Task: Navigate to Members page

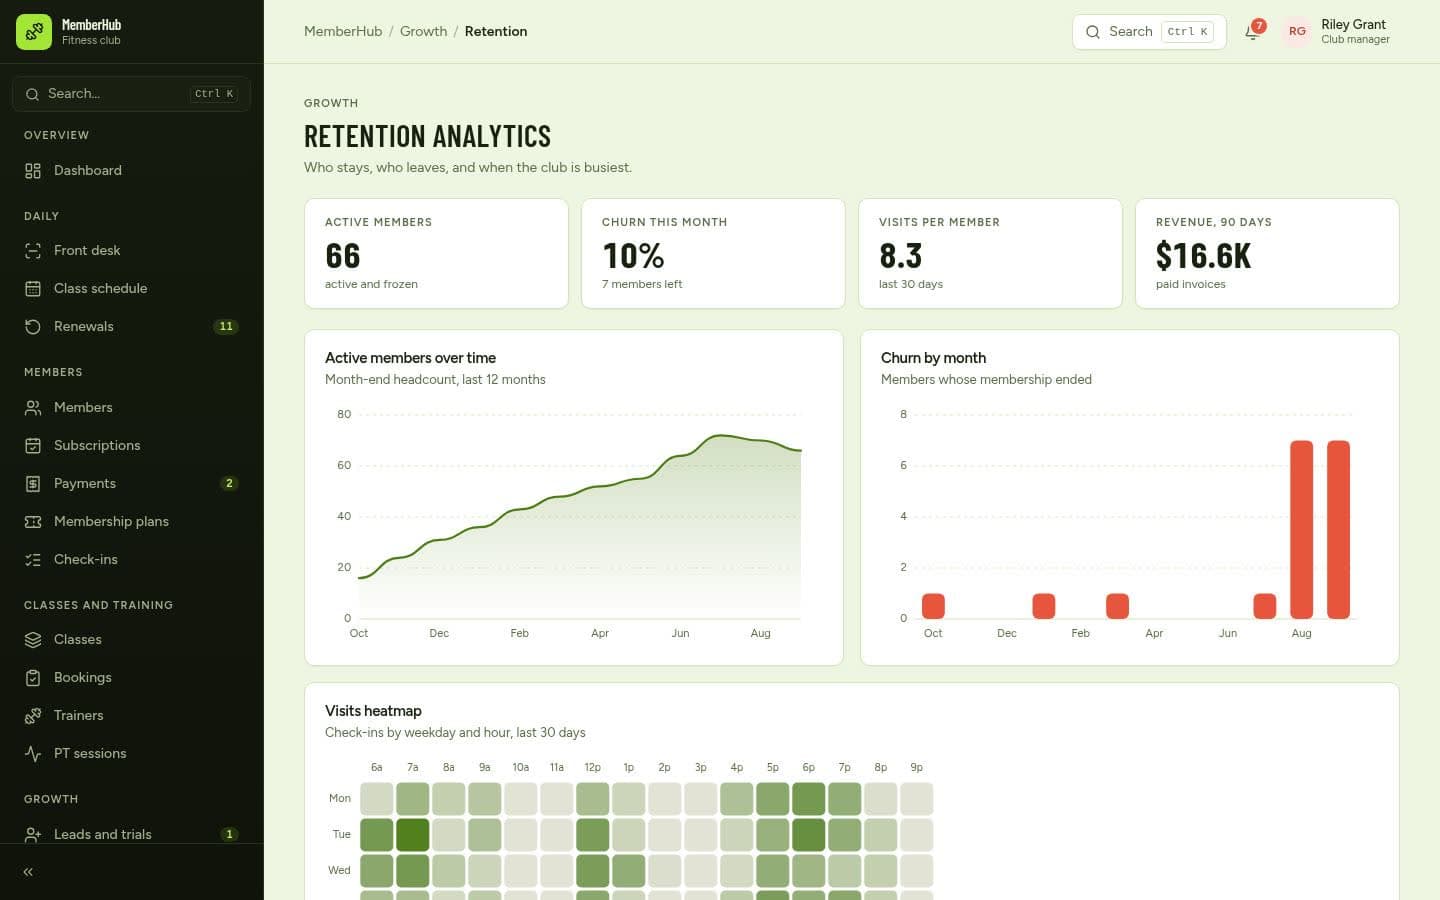Action: click(x=132, y=408)
